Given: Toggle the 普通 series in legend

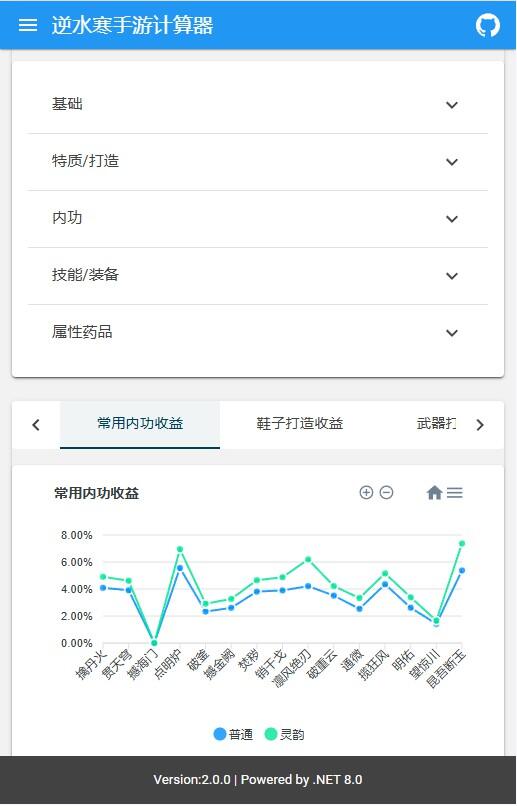Looking at the screenshot, I should [233, 734].
